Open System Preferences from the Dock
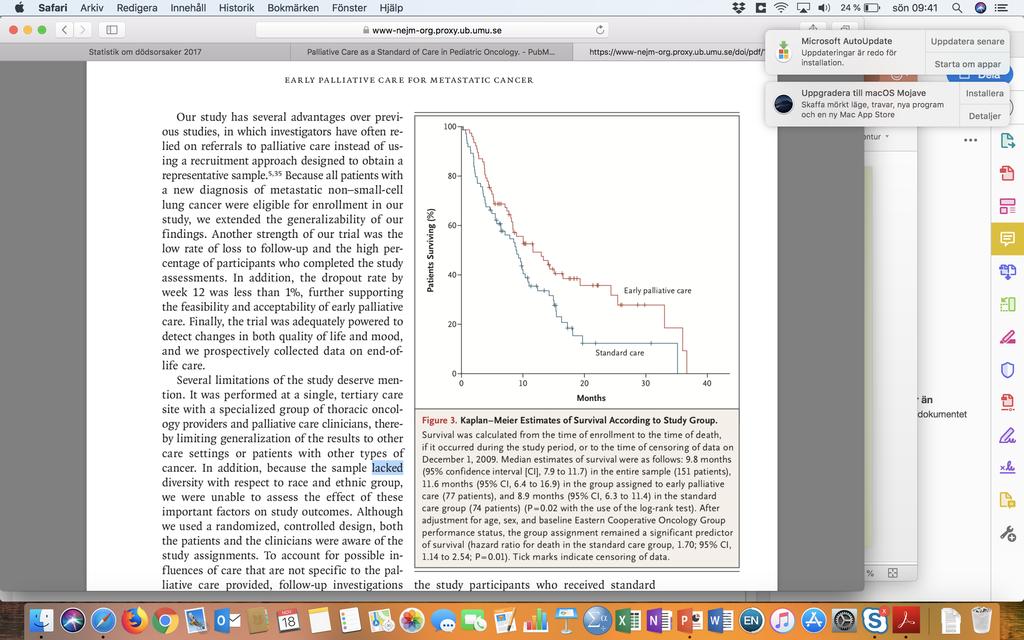This screenshot has width=1024, height=640. click(x=844, y=620)
